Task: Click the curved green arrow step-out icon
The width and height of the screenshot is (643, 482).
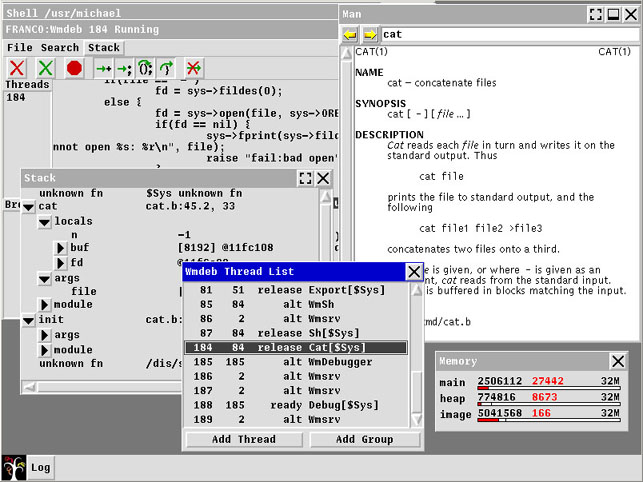Action: [x=167, y=68]
